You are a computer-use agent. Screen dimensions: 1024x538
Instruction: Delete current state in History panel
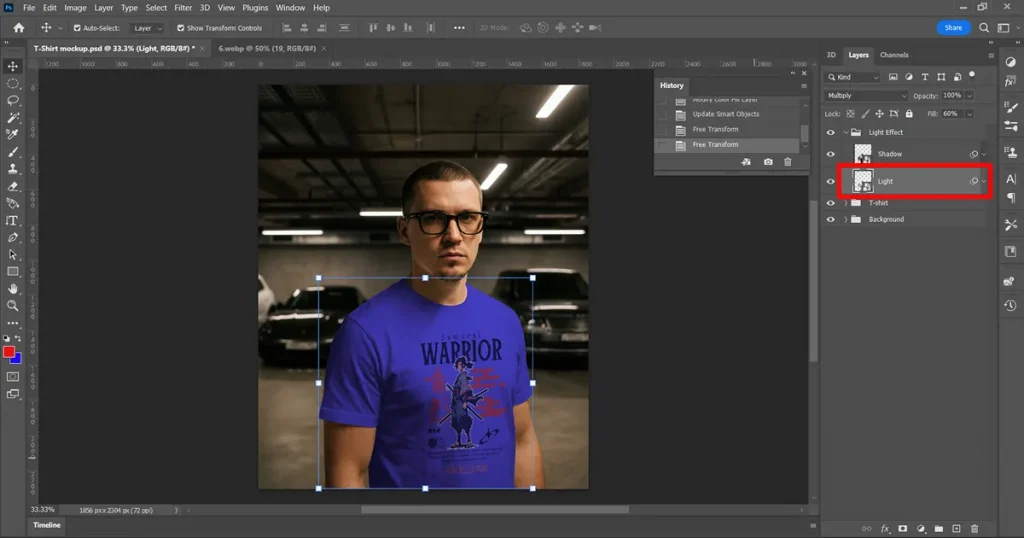(788, 162)
